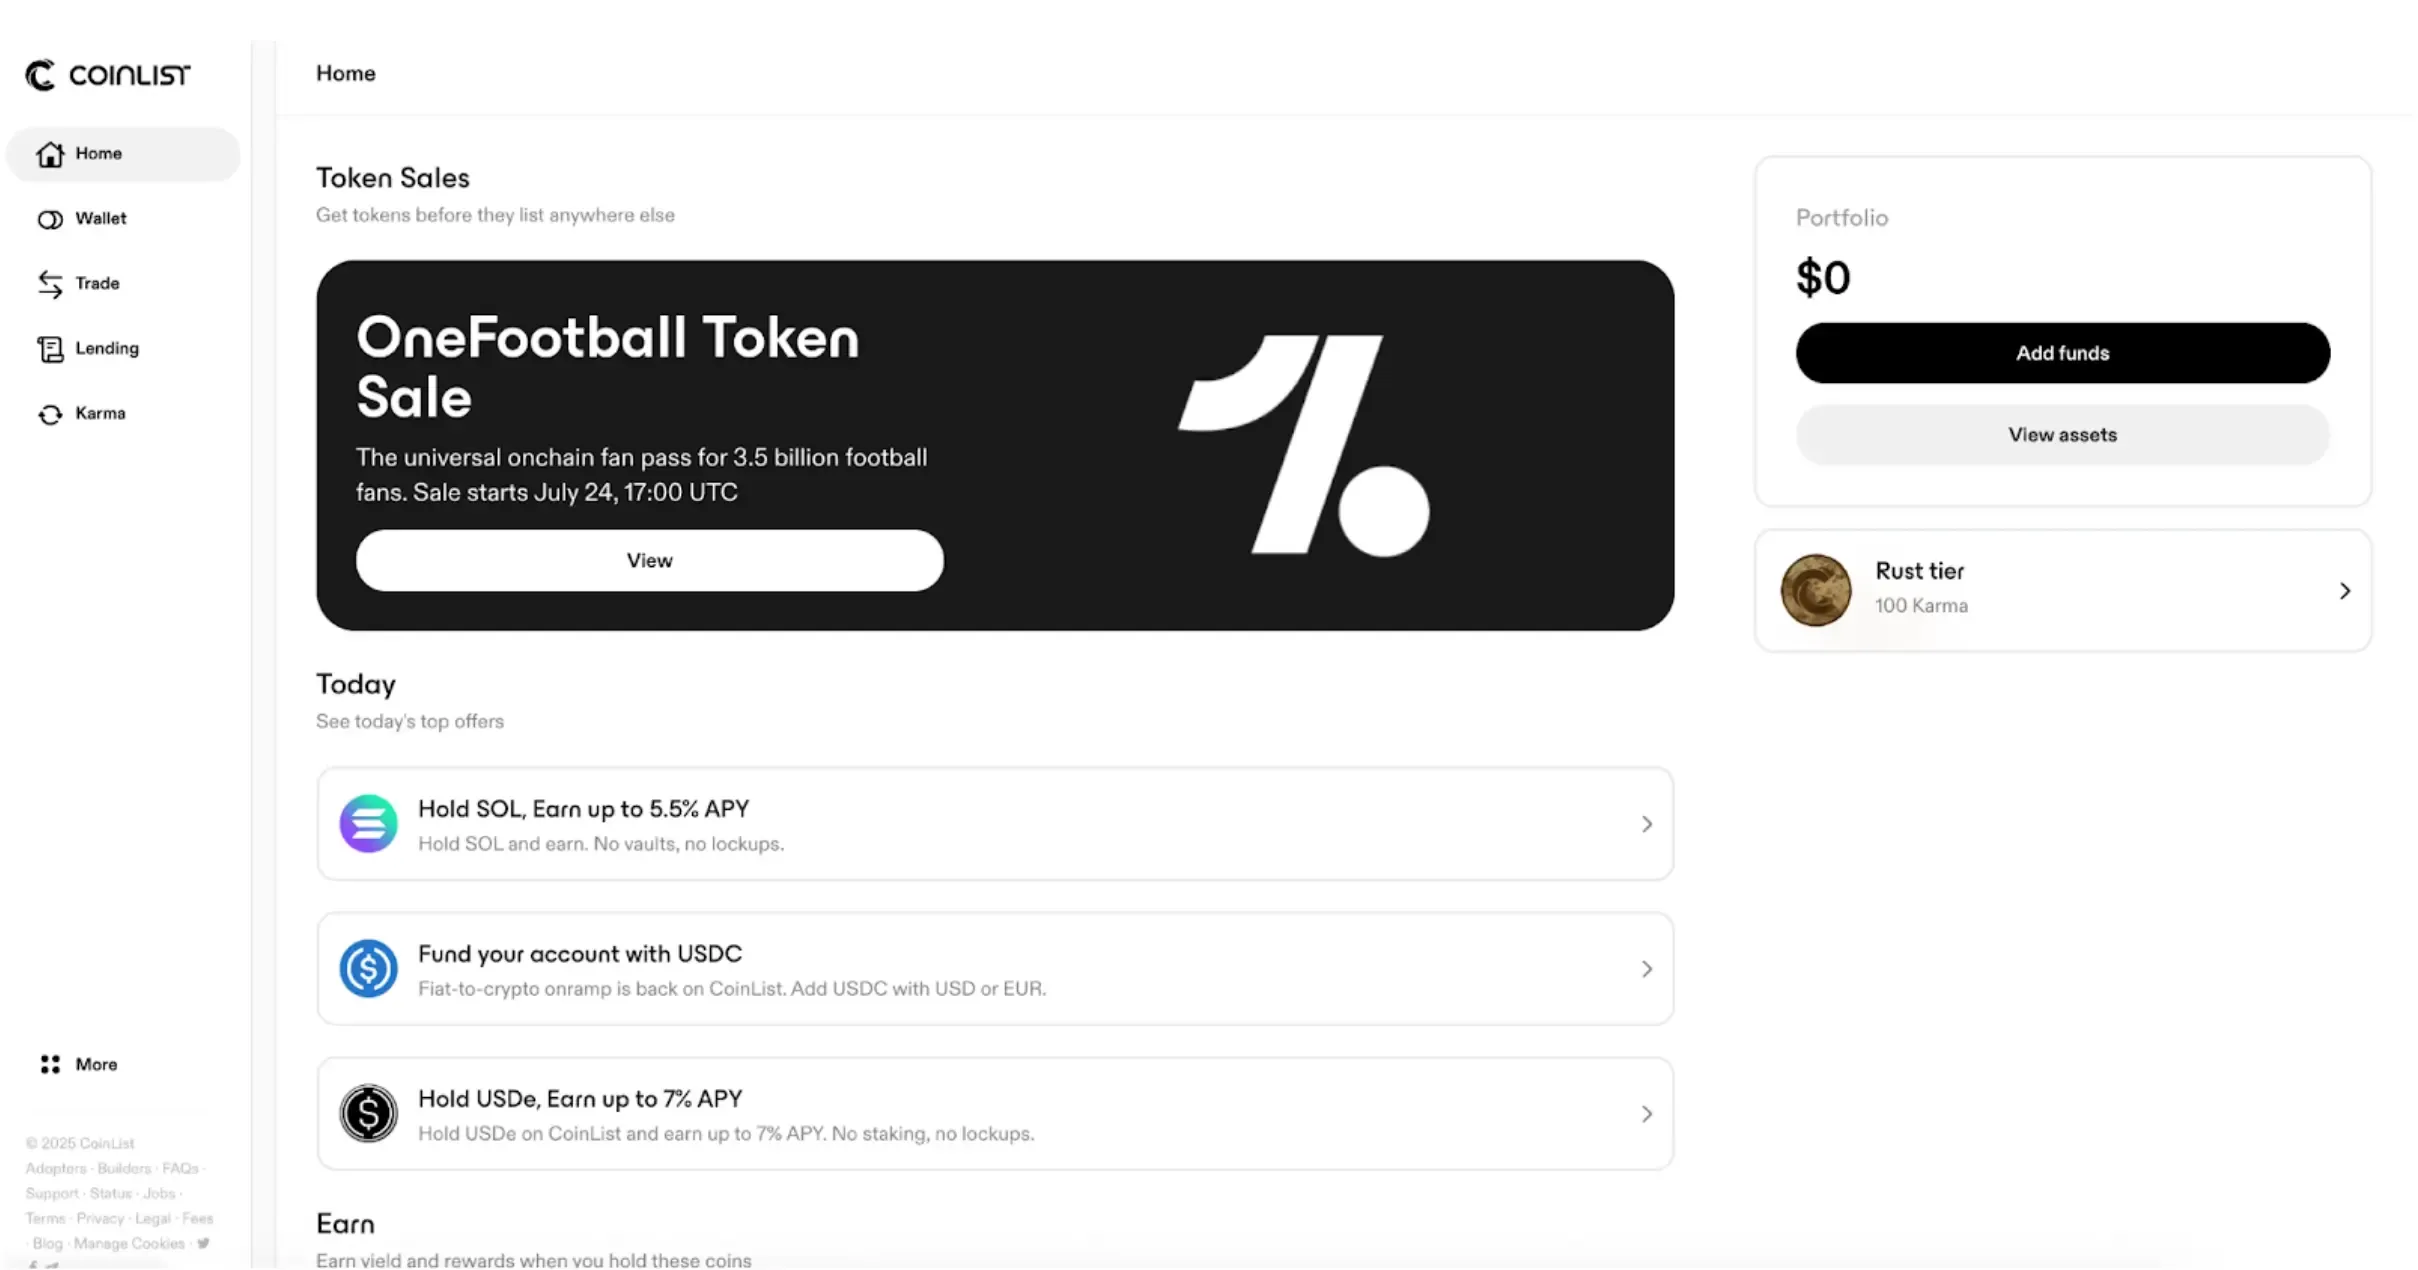The image size is (2418, 1270).
Task: Open Rust tier details via its chevron
Action: pyautogui.click(x=2345, y=590)
